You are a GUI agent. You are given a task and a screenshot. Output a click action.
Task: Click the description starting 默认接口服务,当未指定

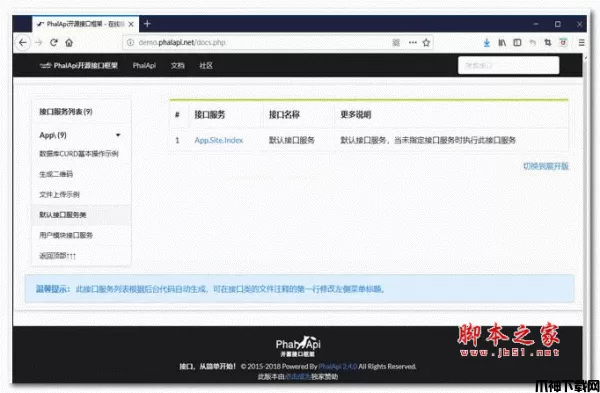[x=428, y=140]
